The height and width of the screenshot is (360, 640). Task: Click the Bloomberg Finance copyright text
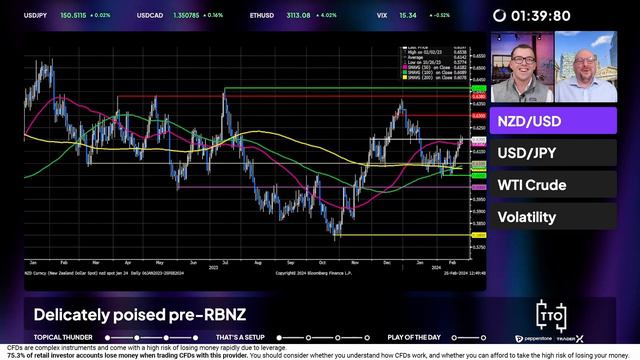coord(313,273)
